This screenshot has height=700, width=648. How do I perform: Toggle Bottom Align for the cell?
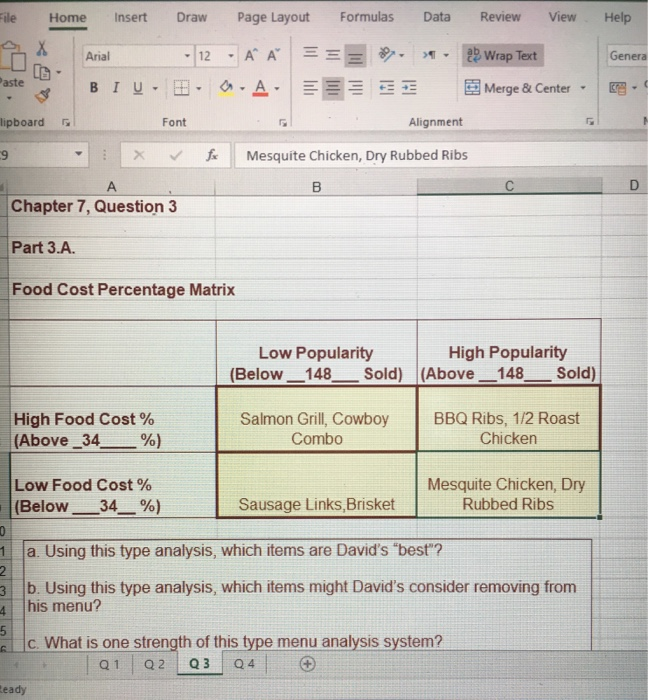tap(355, 56)
